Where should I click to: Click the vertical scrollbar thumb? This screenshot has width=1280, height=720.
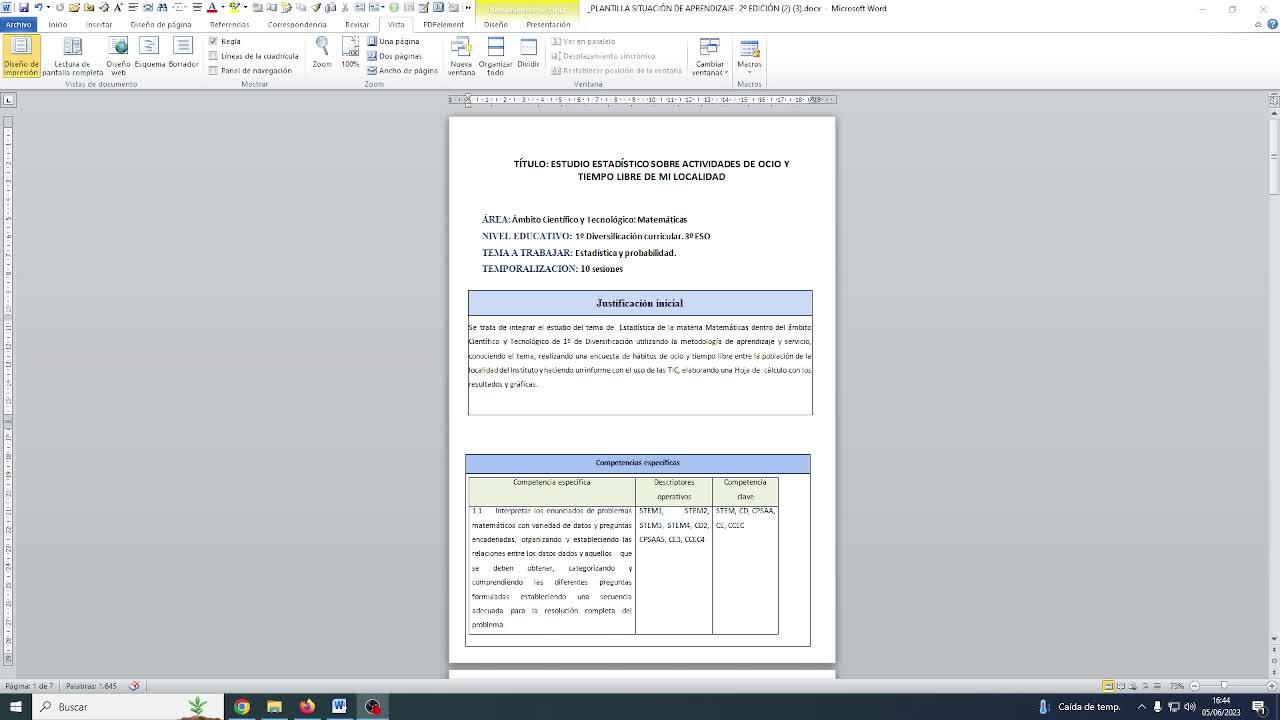tap(1274, 158)
